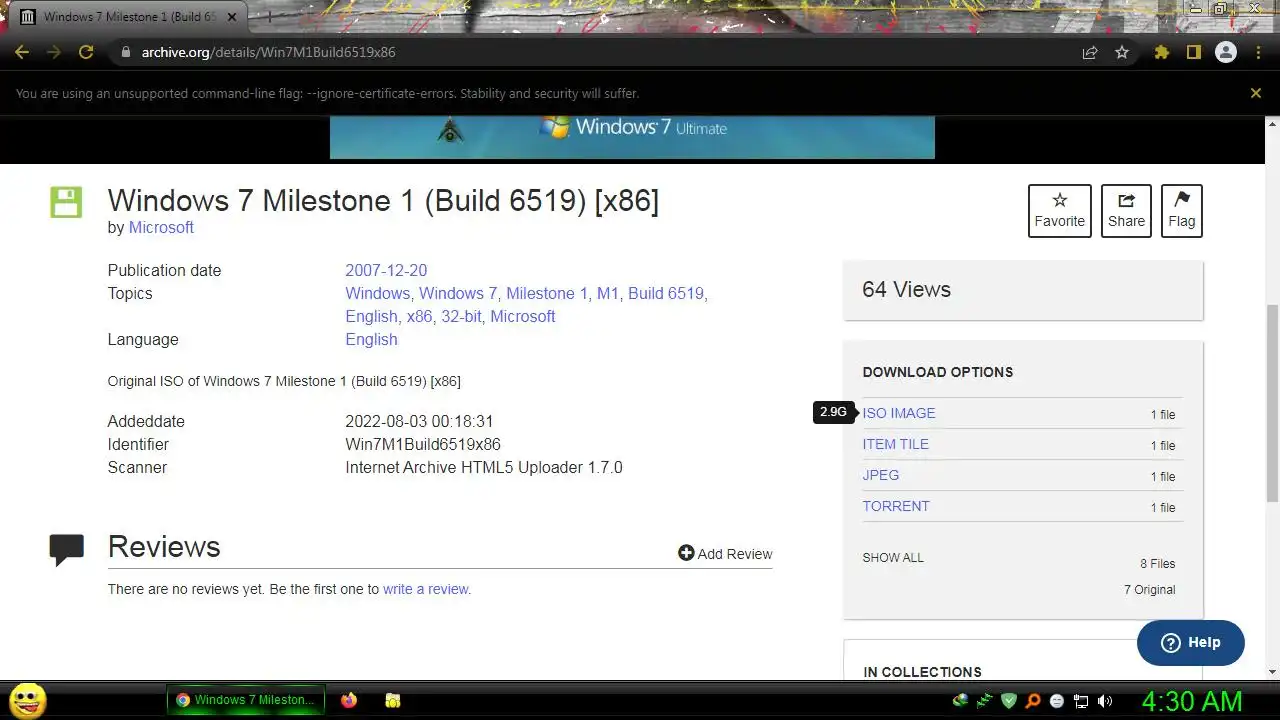The image size is (1280, 720).
Task: Launch Firefox from the taskbar
Action: pyautogui.click(x=348, y=700)
